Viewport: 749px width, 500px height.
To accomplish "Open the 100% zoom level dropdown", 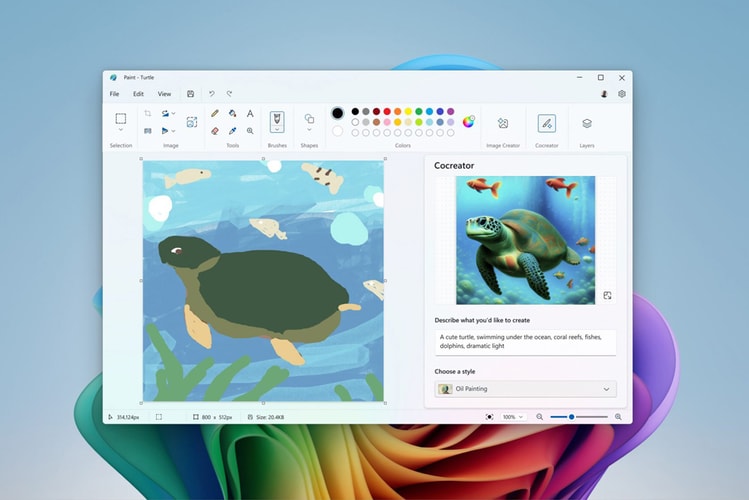I will click(x=513, y=417).
